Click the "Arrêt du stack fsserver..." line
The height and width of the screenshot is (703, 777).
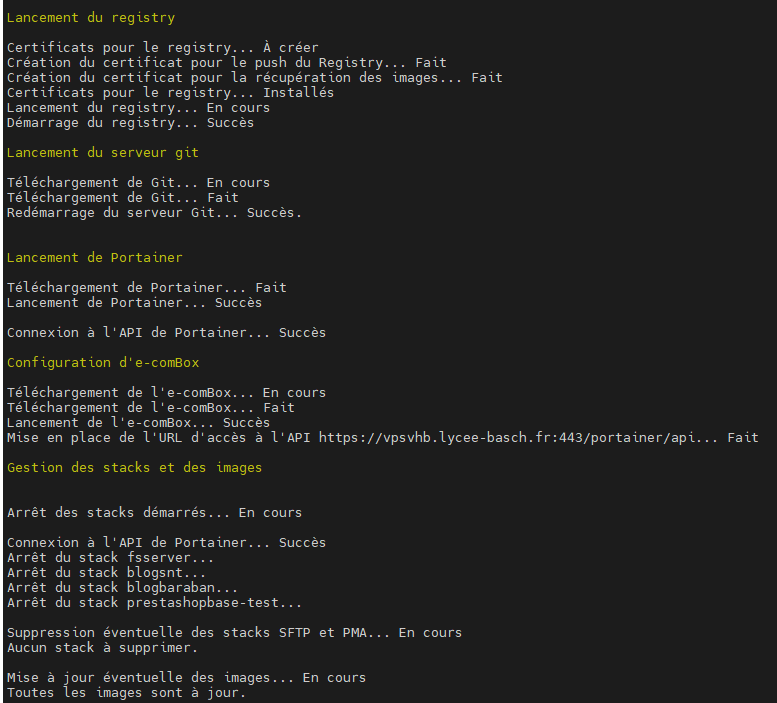[x=111, y=558]
